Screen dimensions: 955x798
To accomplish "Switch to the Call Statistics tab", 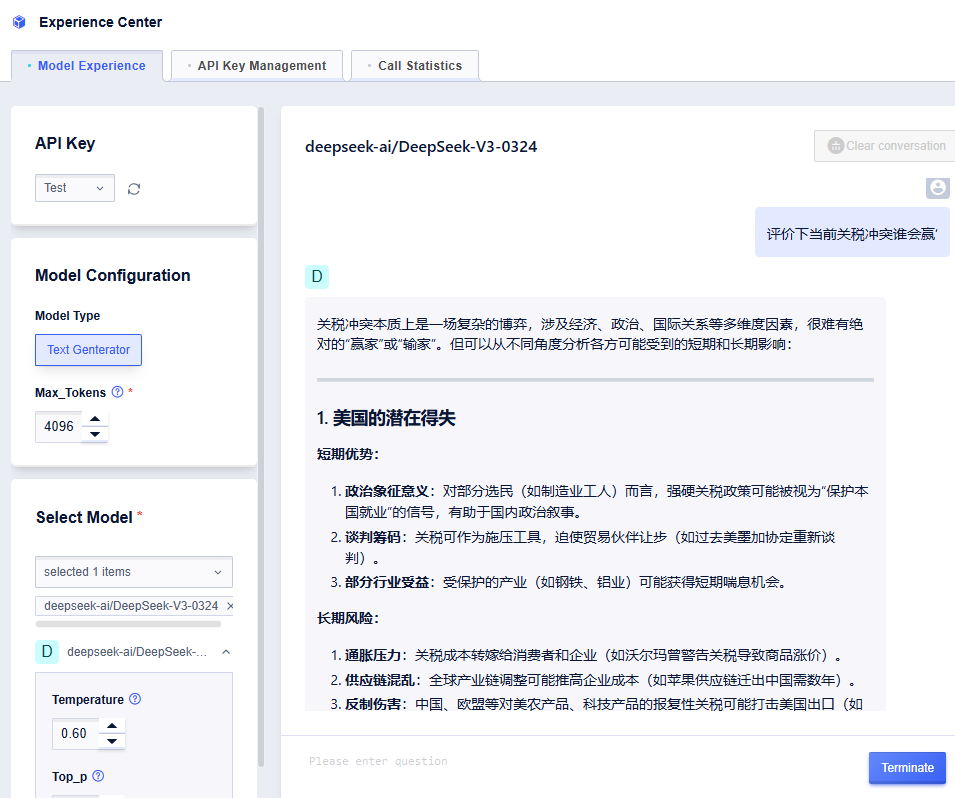I will 414,65.
